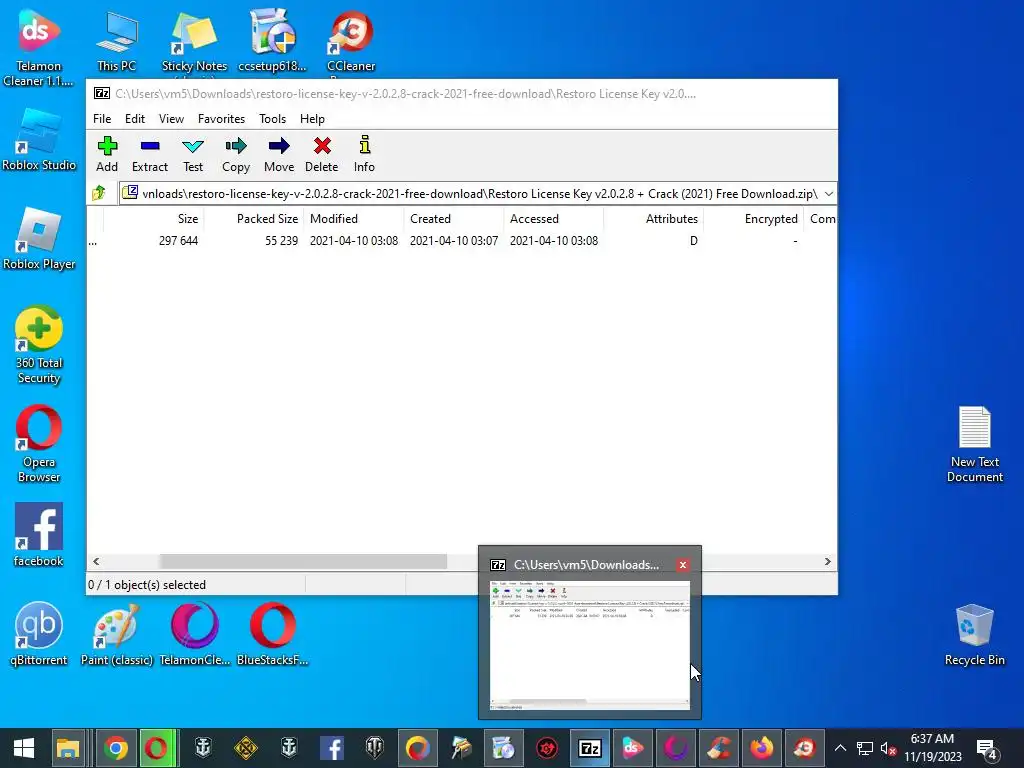Open the View menu

pos(171,119)
